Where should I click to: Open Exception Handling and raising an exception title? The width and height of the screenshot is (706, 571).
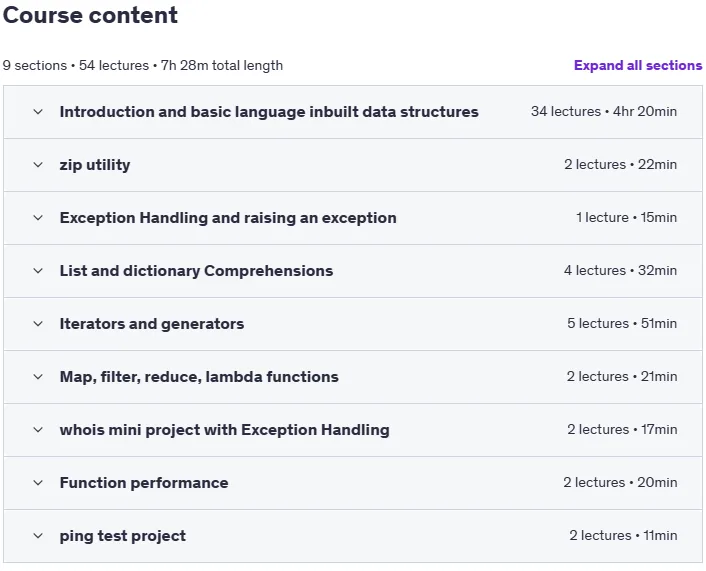coord(228,218)
